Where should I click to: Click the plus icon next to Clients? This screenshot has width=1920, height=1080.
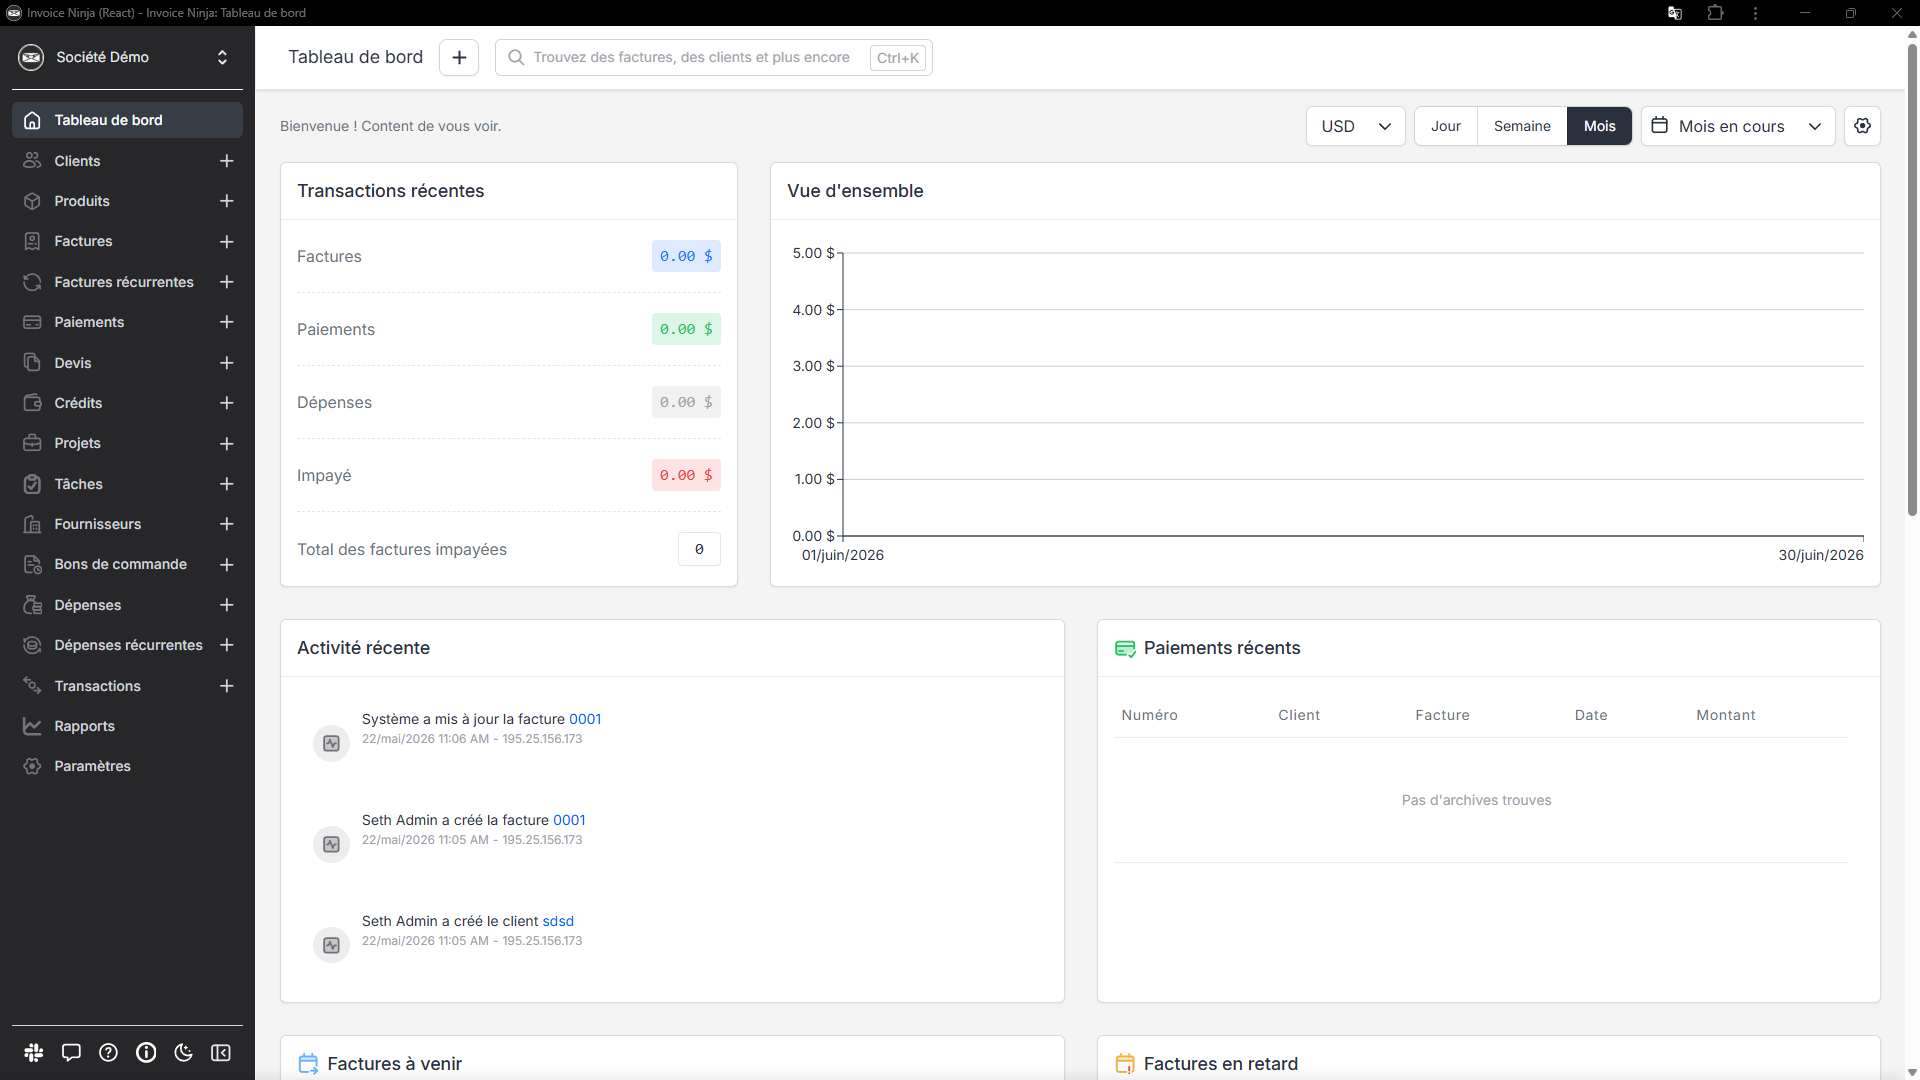227,161
